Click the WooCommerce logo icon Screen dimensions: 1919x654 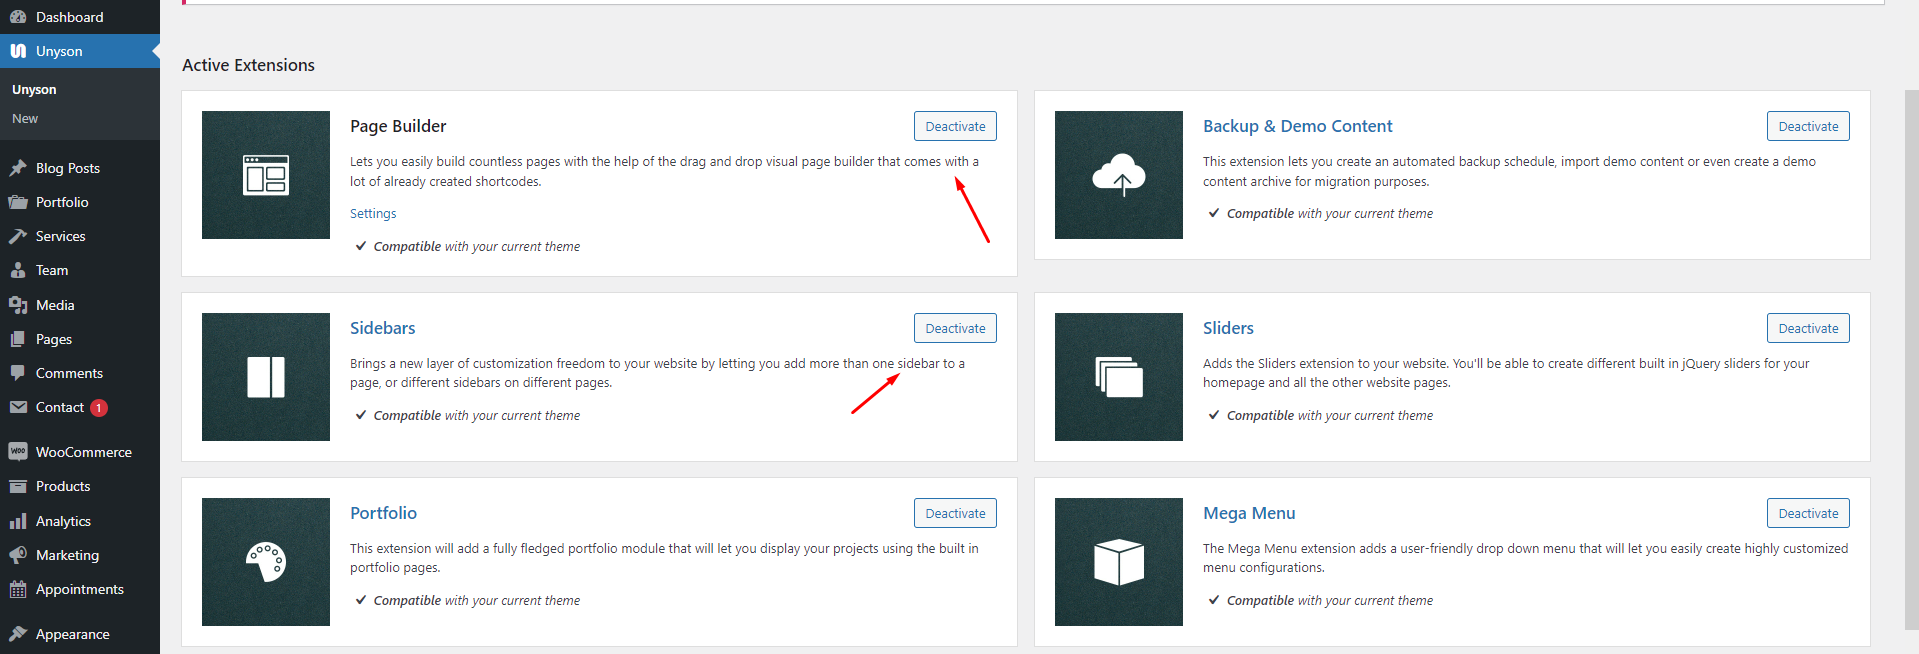18,452
